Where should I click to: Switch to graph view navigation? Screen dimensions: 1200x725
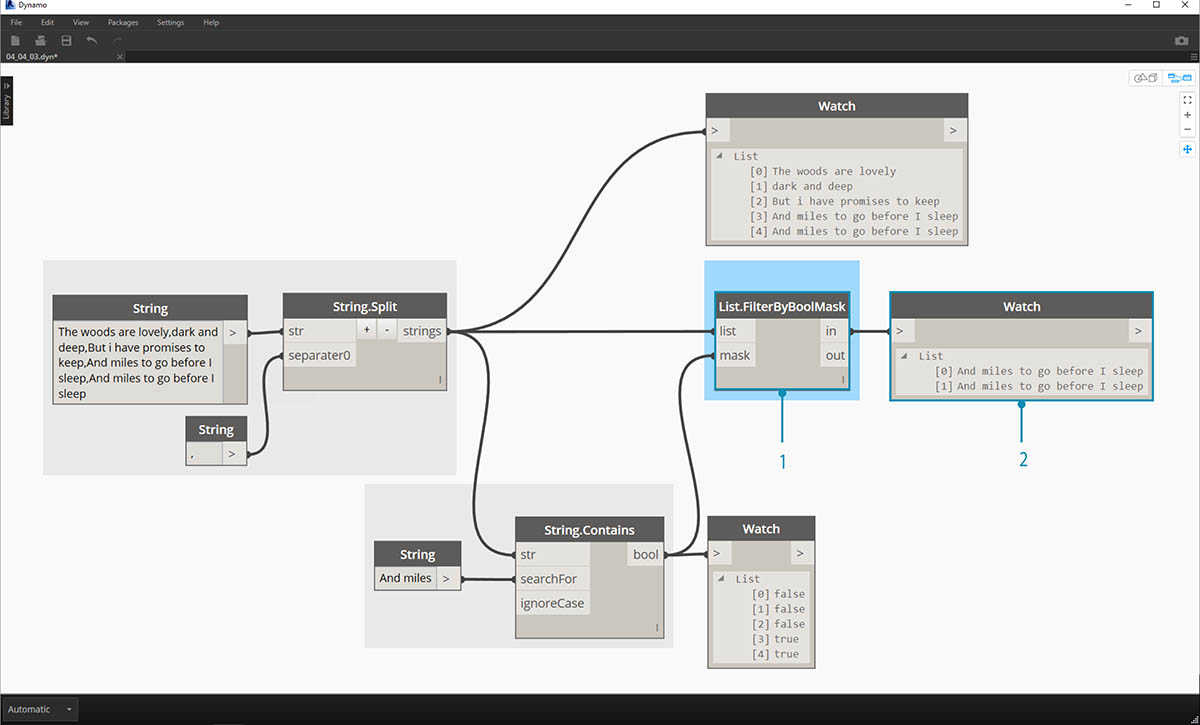pos(1179,78)
